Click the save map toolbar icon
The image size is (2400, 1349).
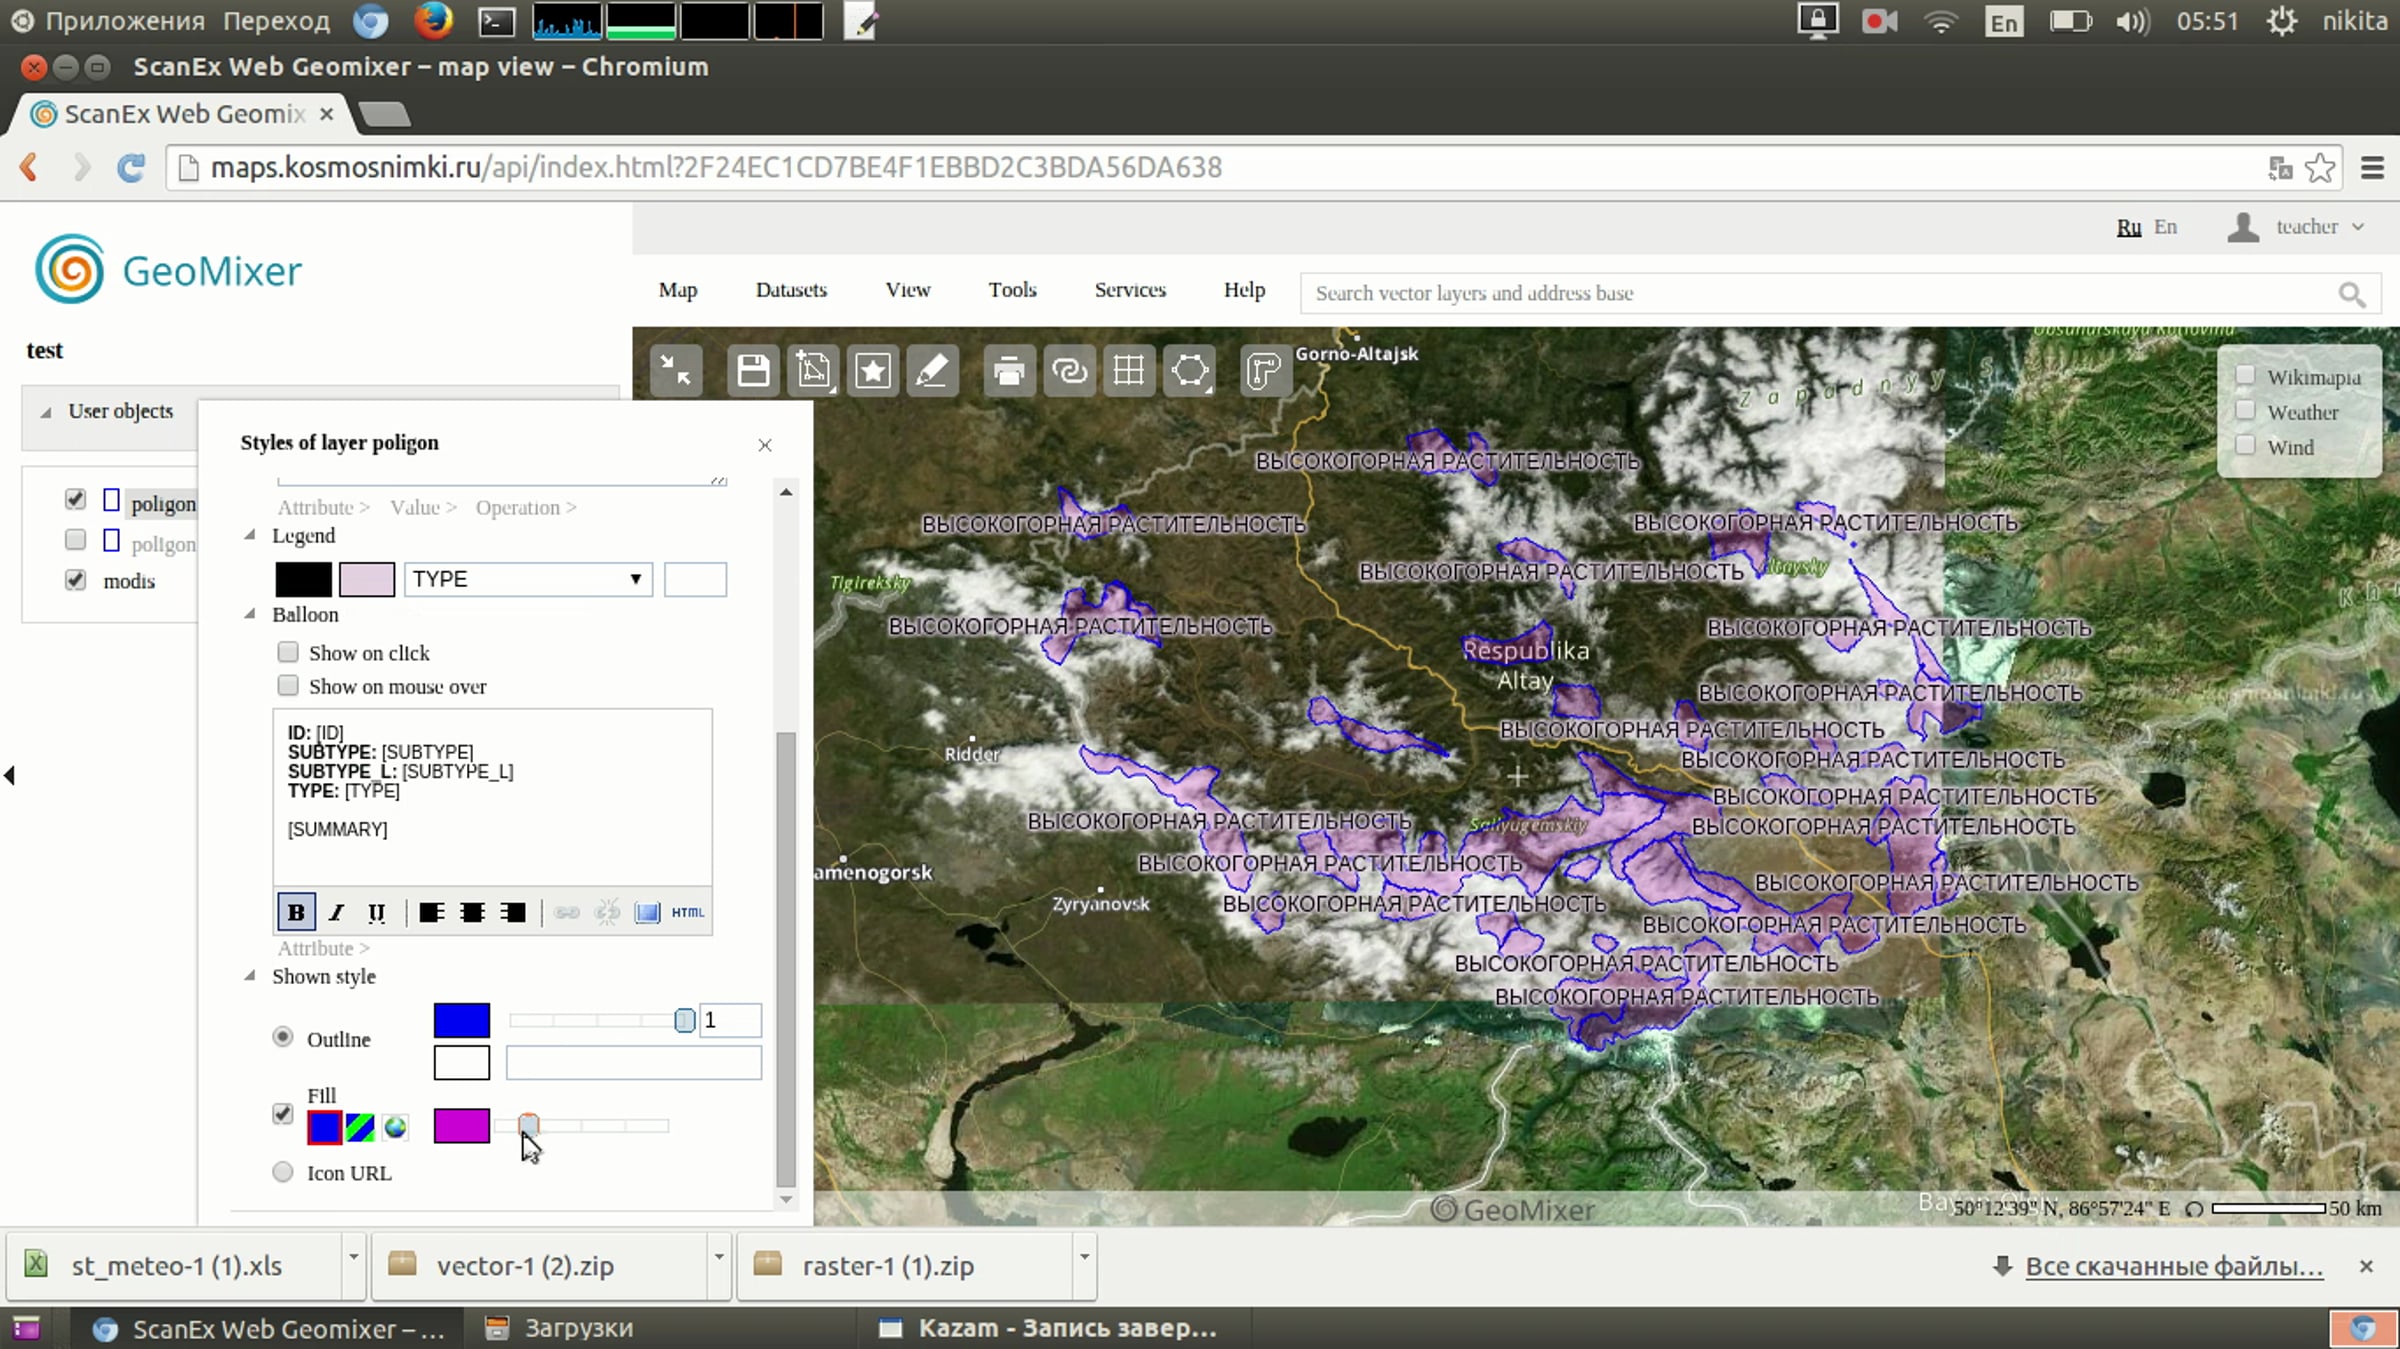753,371
